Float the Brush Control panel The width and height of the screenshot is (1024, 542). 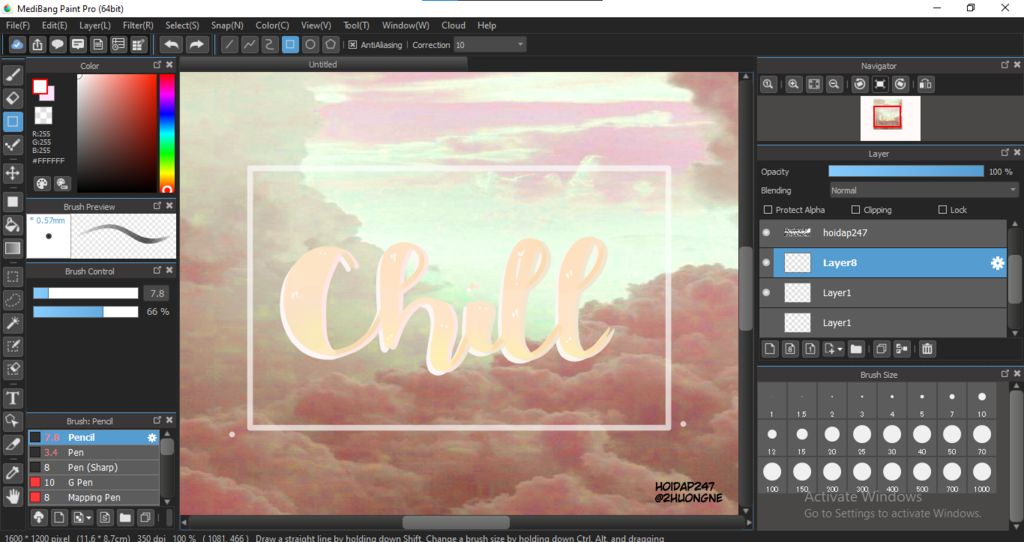coord(157,270)
